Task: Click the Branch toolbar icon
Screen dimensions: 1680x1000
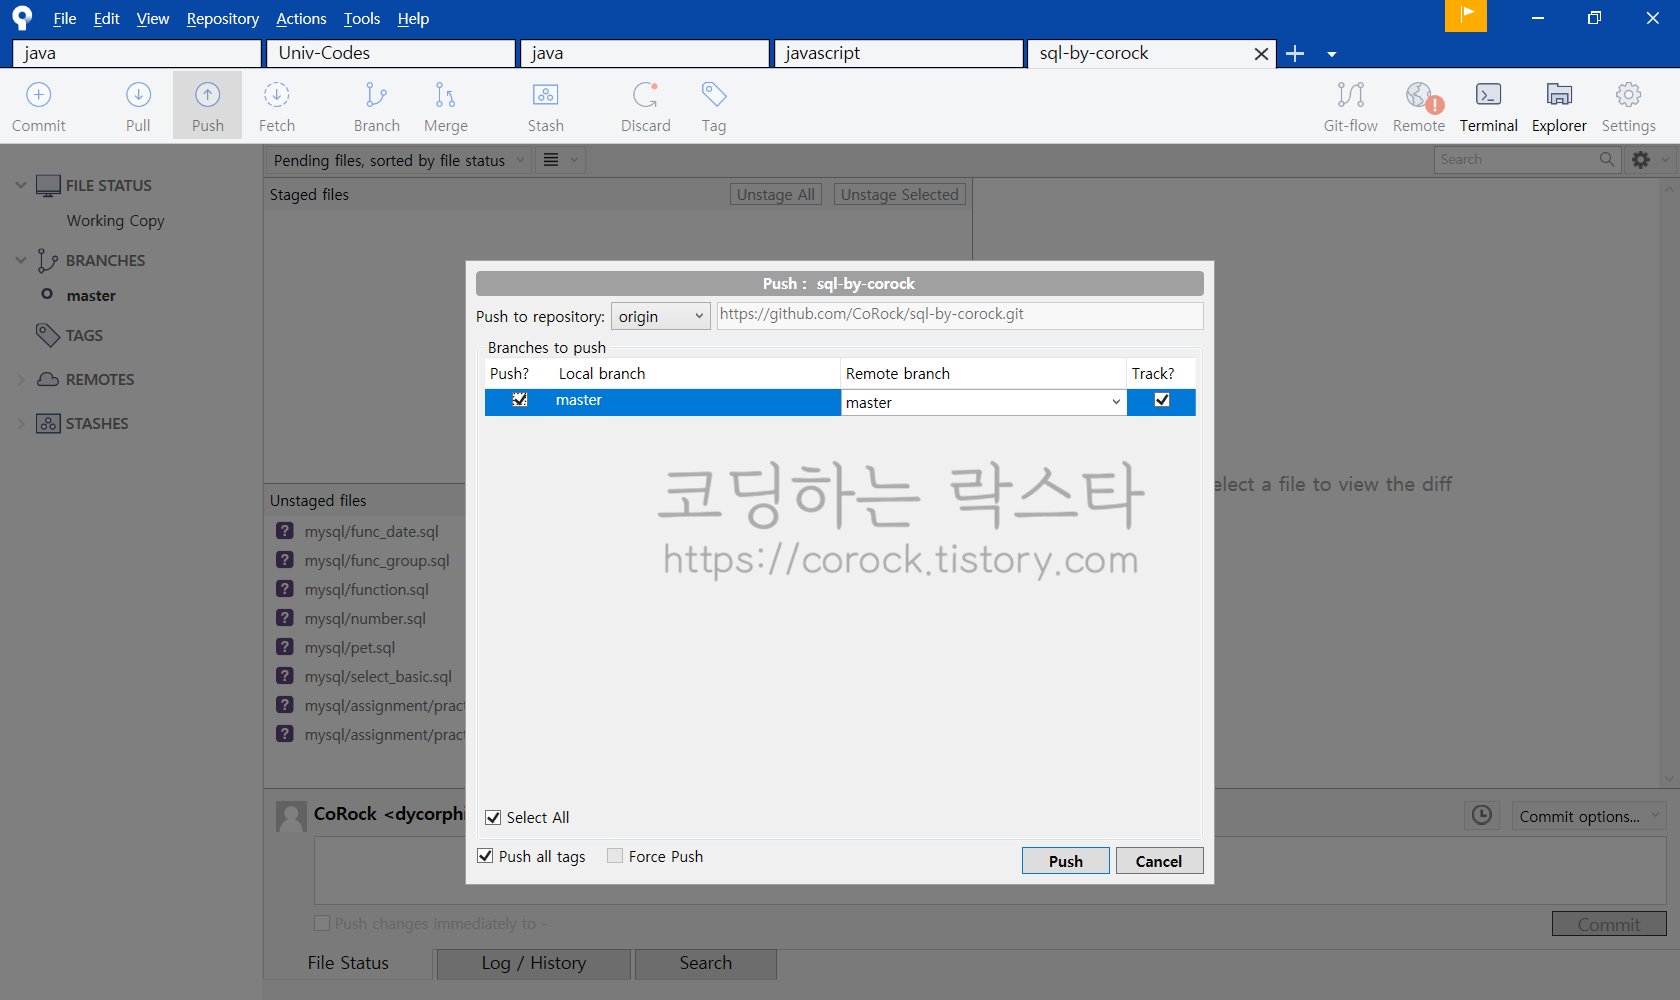Action: click(x=376, y=106)
